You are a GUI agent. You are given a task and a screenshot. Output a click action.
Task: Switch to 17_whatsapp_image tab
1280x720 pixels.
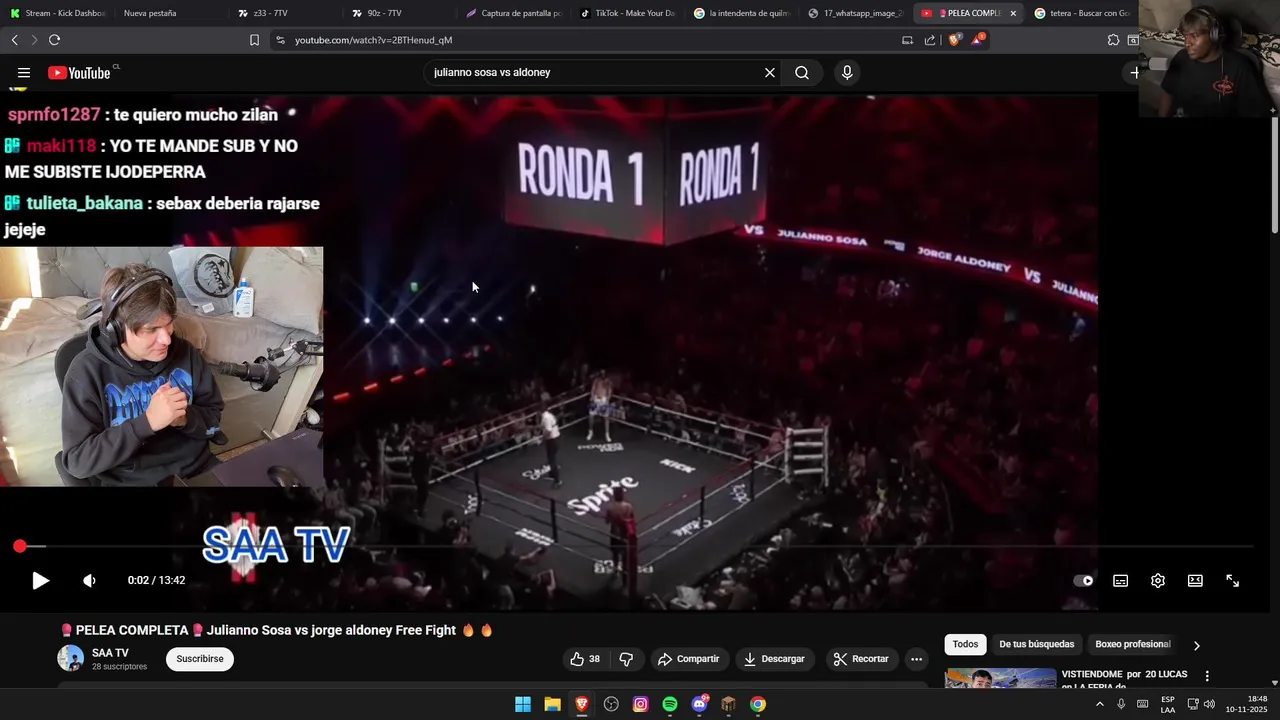856,13
